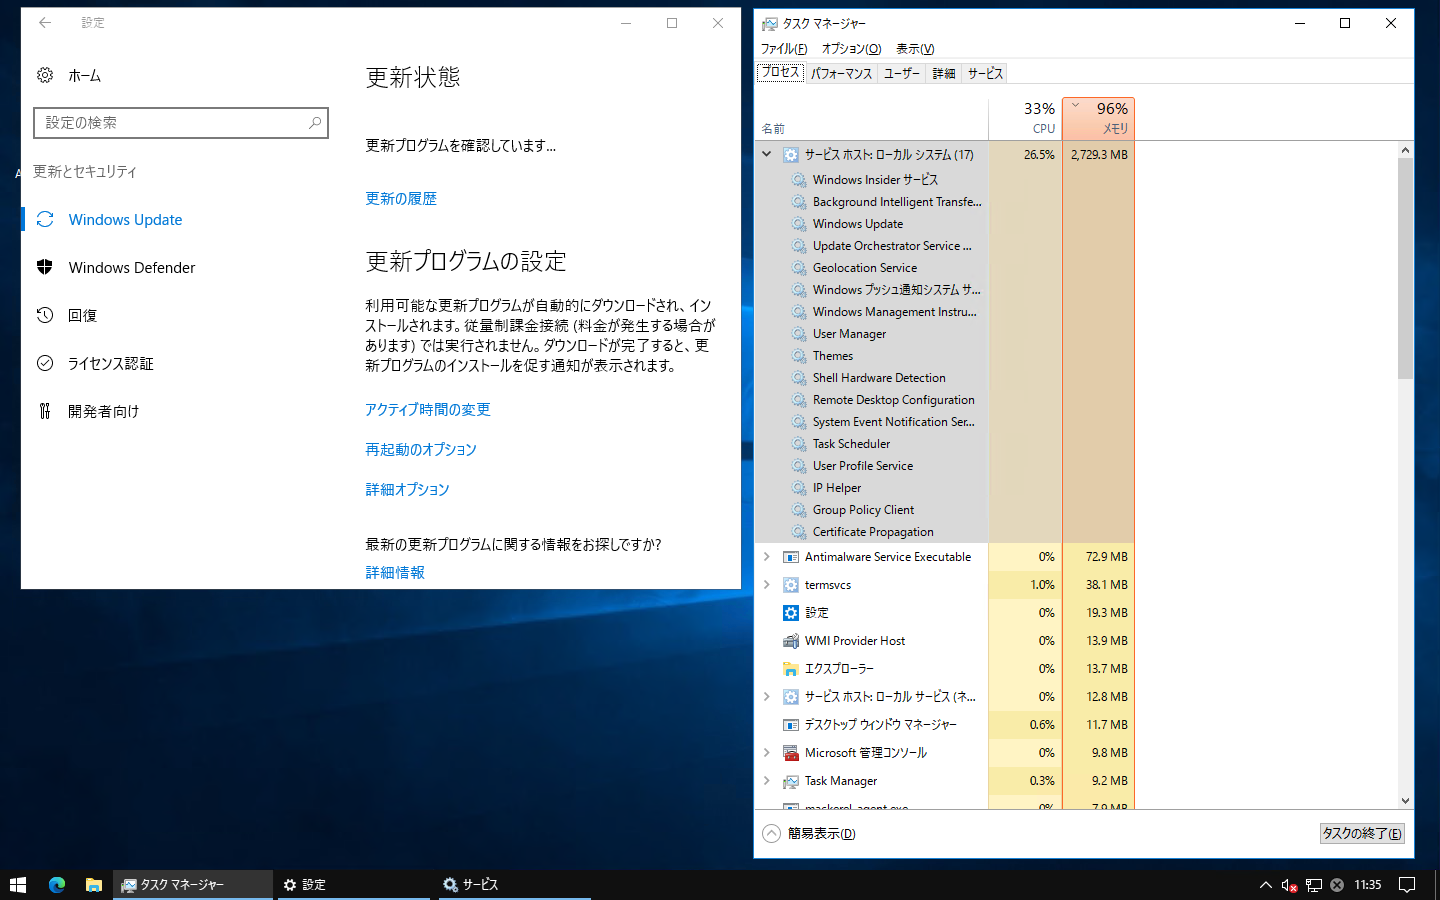This screenshot has width=1440, height=900.
Task: Click the scrollbar down arrow in Task Manager
Action: pyautogui.click(x=1405, y=801)
